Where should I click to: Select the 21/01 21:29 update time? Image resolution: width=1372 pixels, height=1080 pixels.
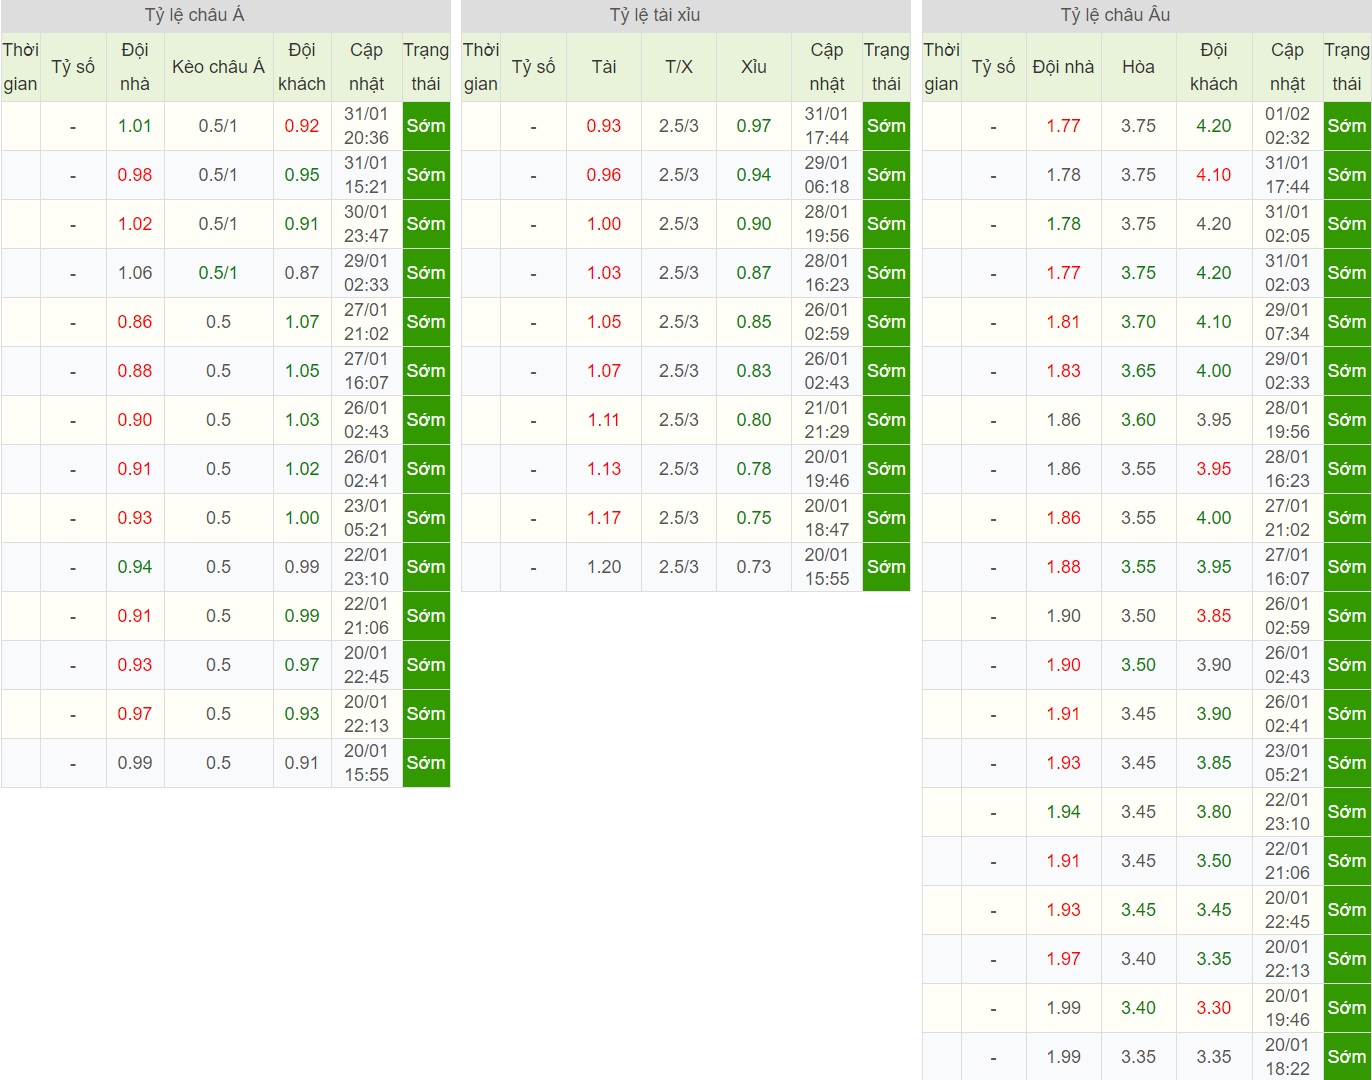pyautogui.click(x=827, y=420)
